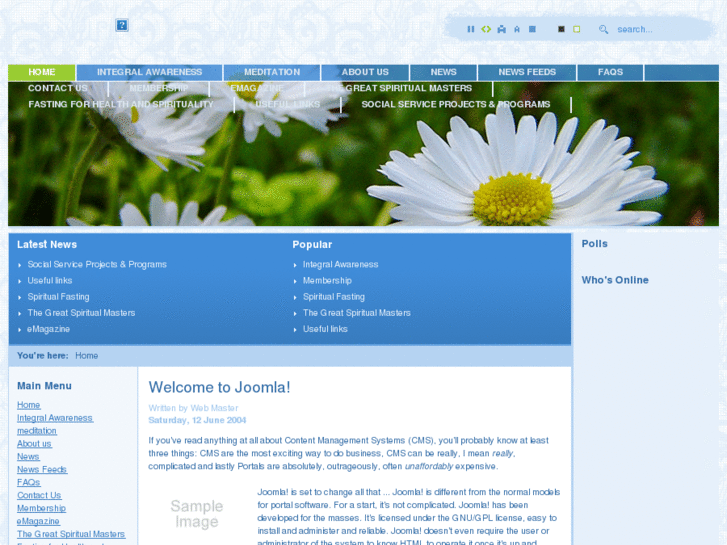Open the FAQS top menu item
Viewport: 727px width, 545px height.
point(610,72)
